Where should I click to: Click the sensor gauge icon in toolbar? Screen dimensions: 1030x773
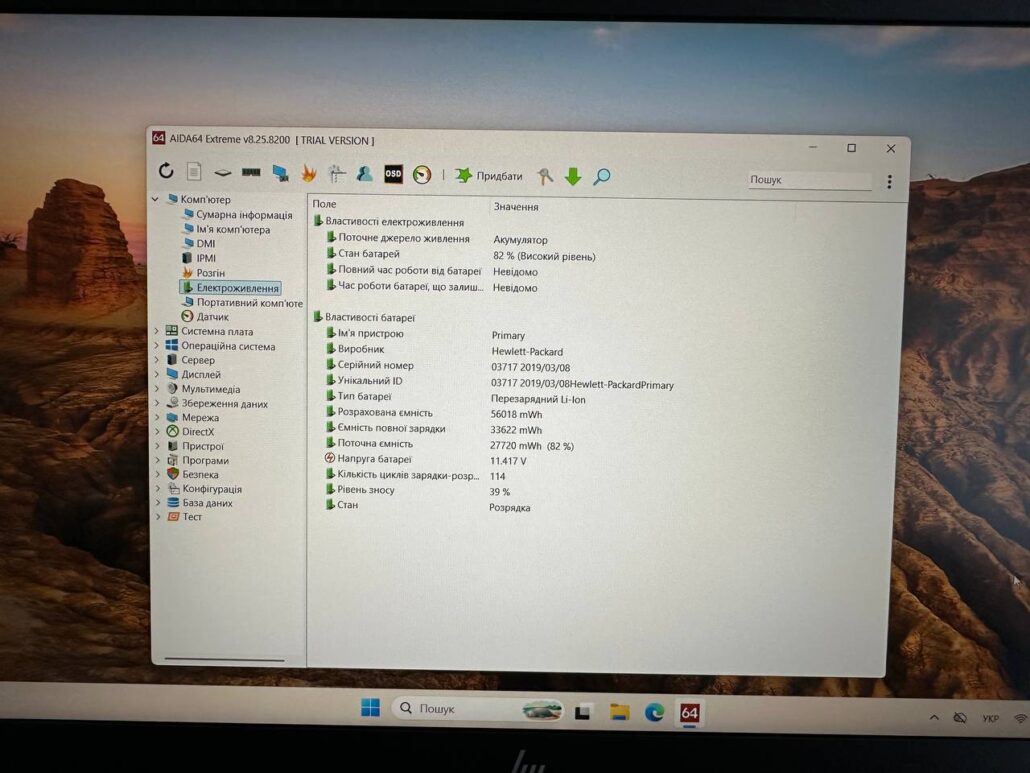point(422,175)
